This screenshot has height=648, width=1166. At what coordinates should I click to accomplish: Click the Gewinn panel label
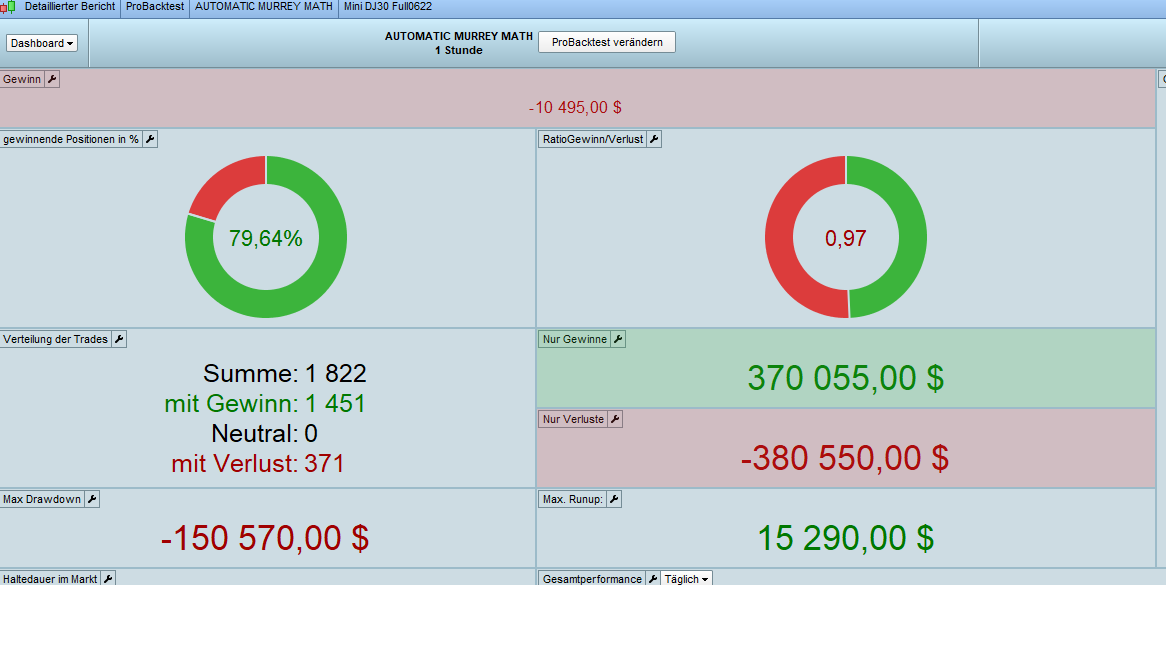click(22, 80)
